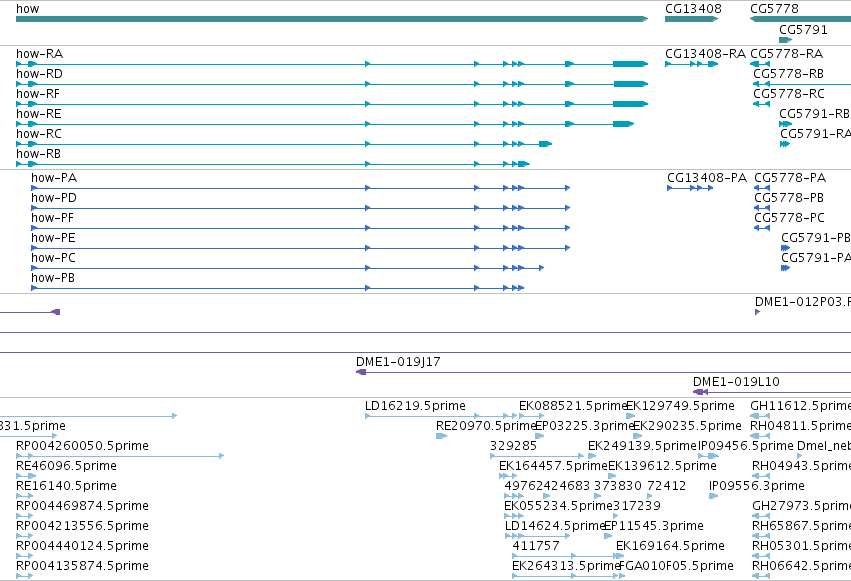Select protein how-PC label
The height and width of the screenshot is (581, 851).
pos(53,258)
